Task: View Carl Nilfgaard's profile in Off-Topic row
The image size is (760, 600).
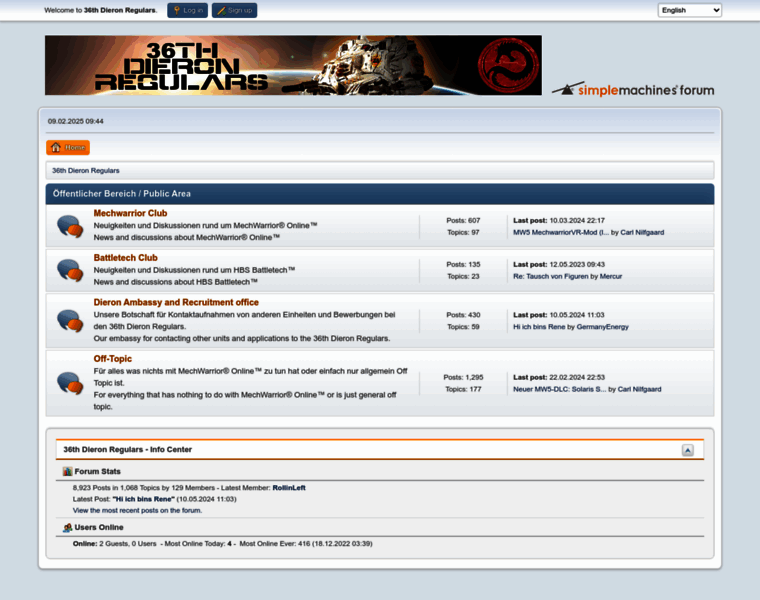Action: click(639, 389)
